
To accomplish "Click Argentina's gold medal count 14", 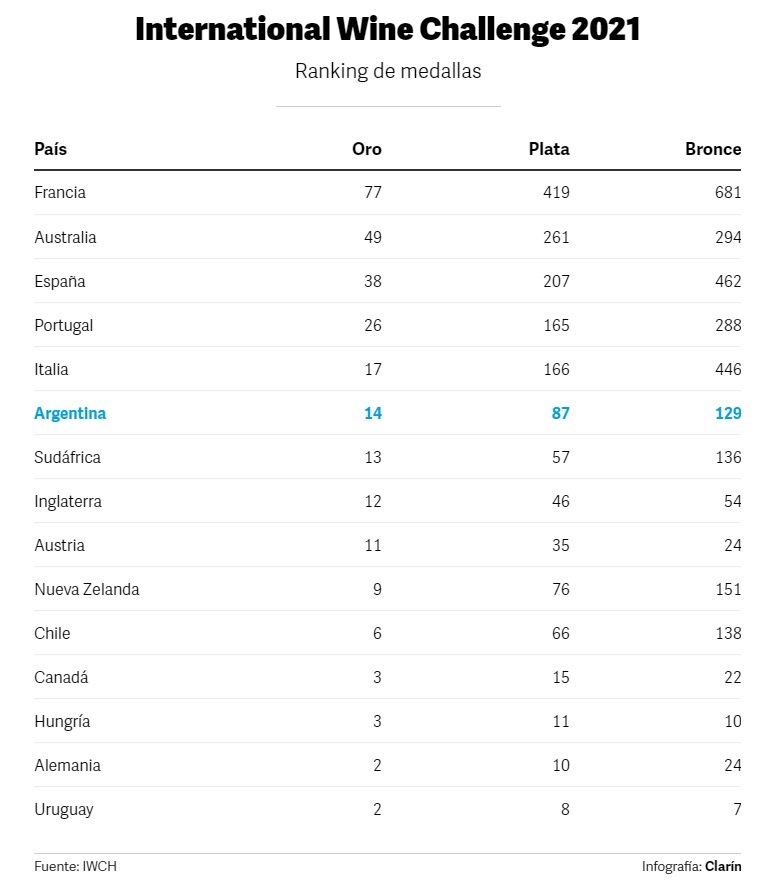I will (373, 414).
